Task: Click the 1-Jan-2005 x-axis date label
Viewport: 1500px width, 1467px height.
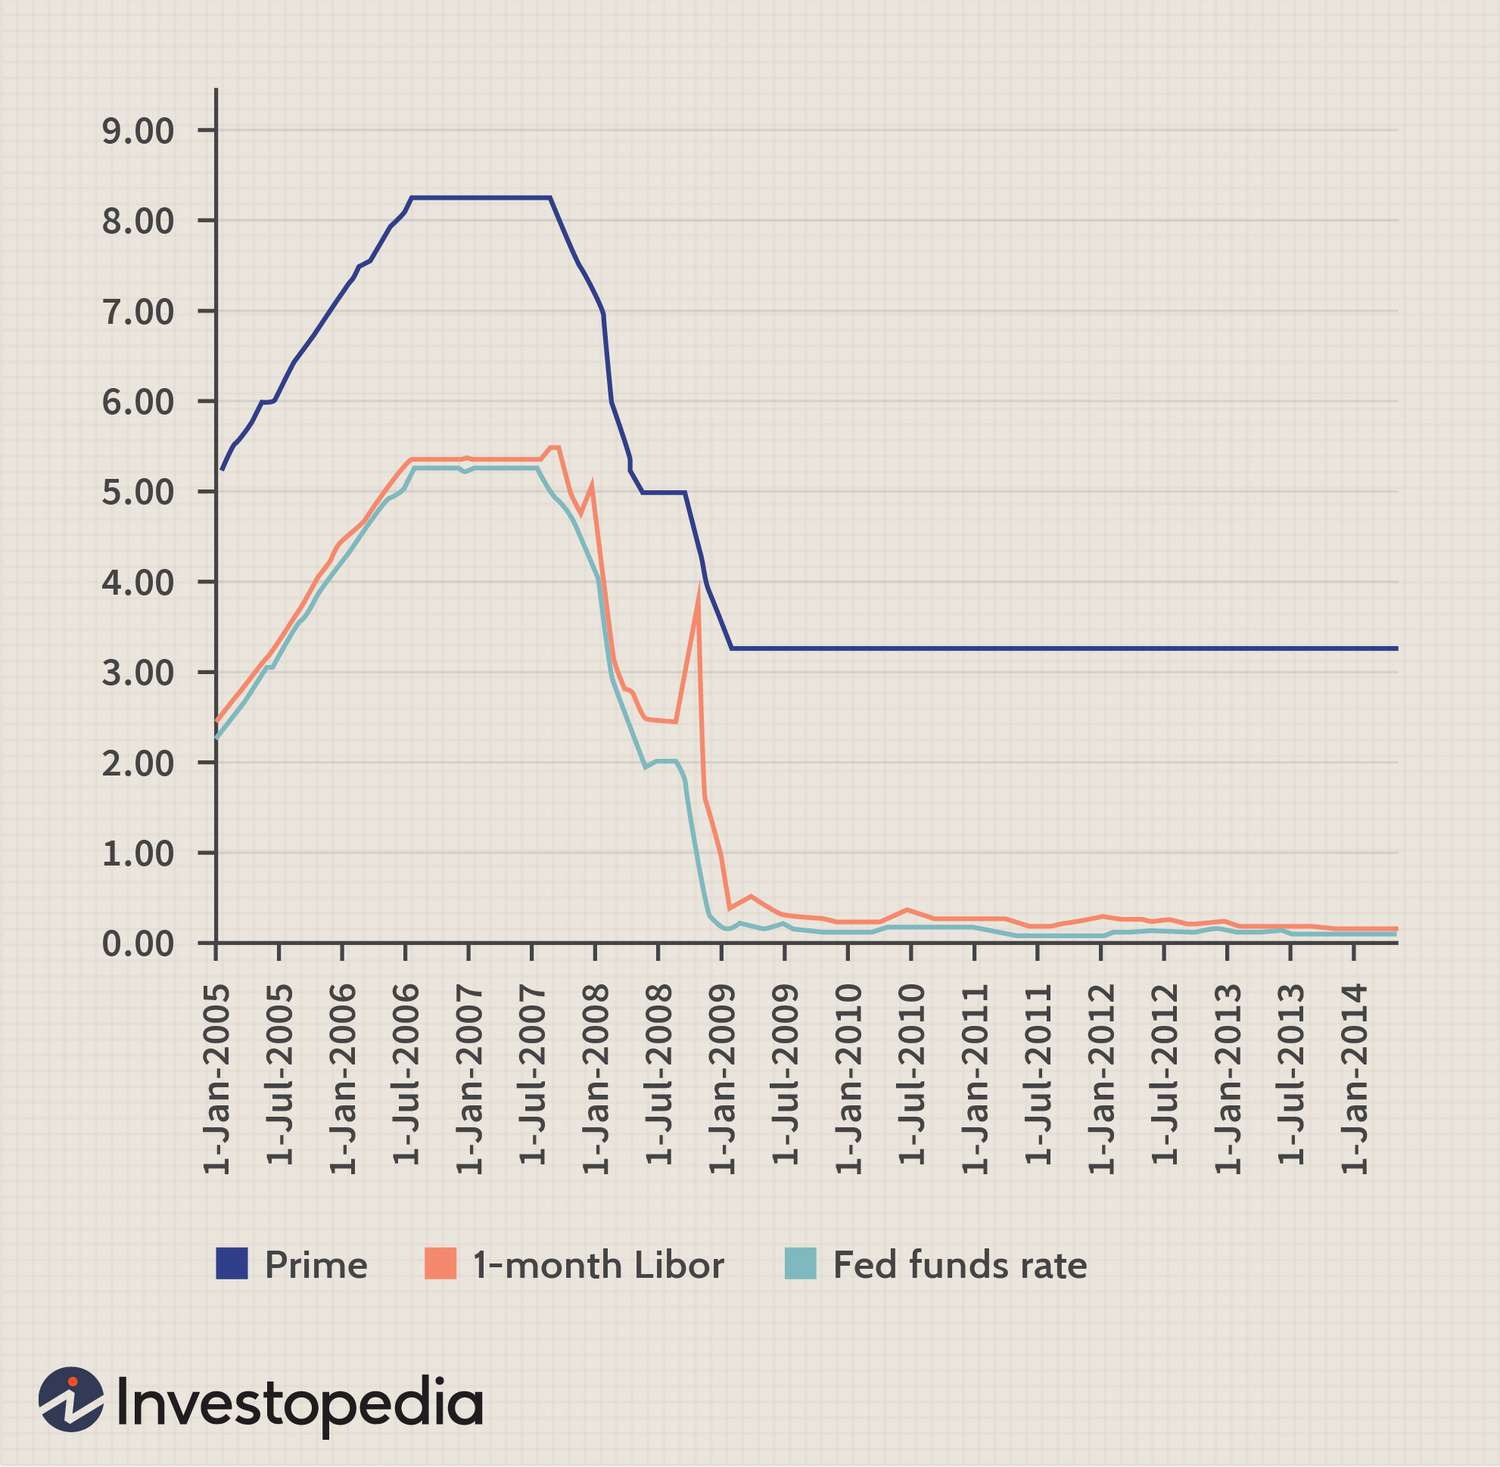Action: tap(216, 1080)
